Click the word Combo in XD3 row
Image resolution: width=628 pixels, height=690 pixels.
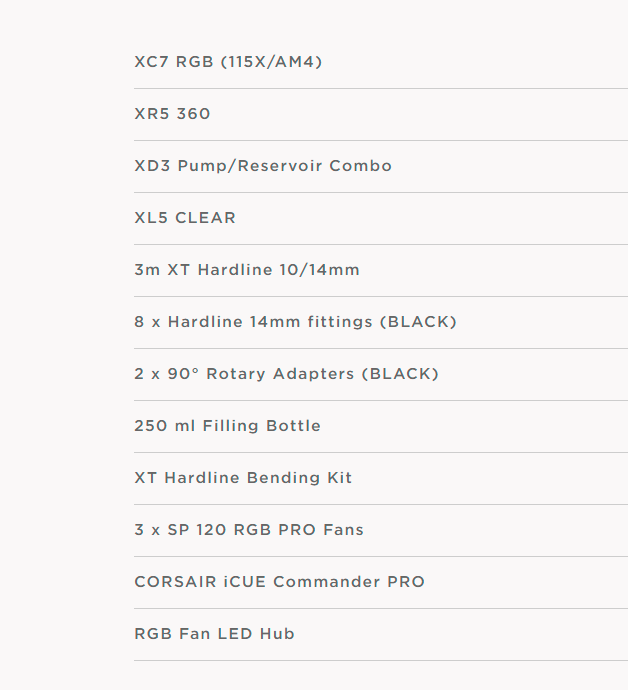[360, 166]
